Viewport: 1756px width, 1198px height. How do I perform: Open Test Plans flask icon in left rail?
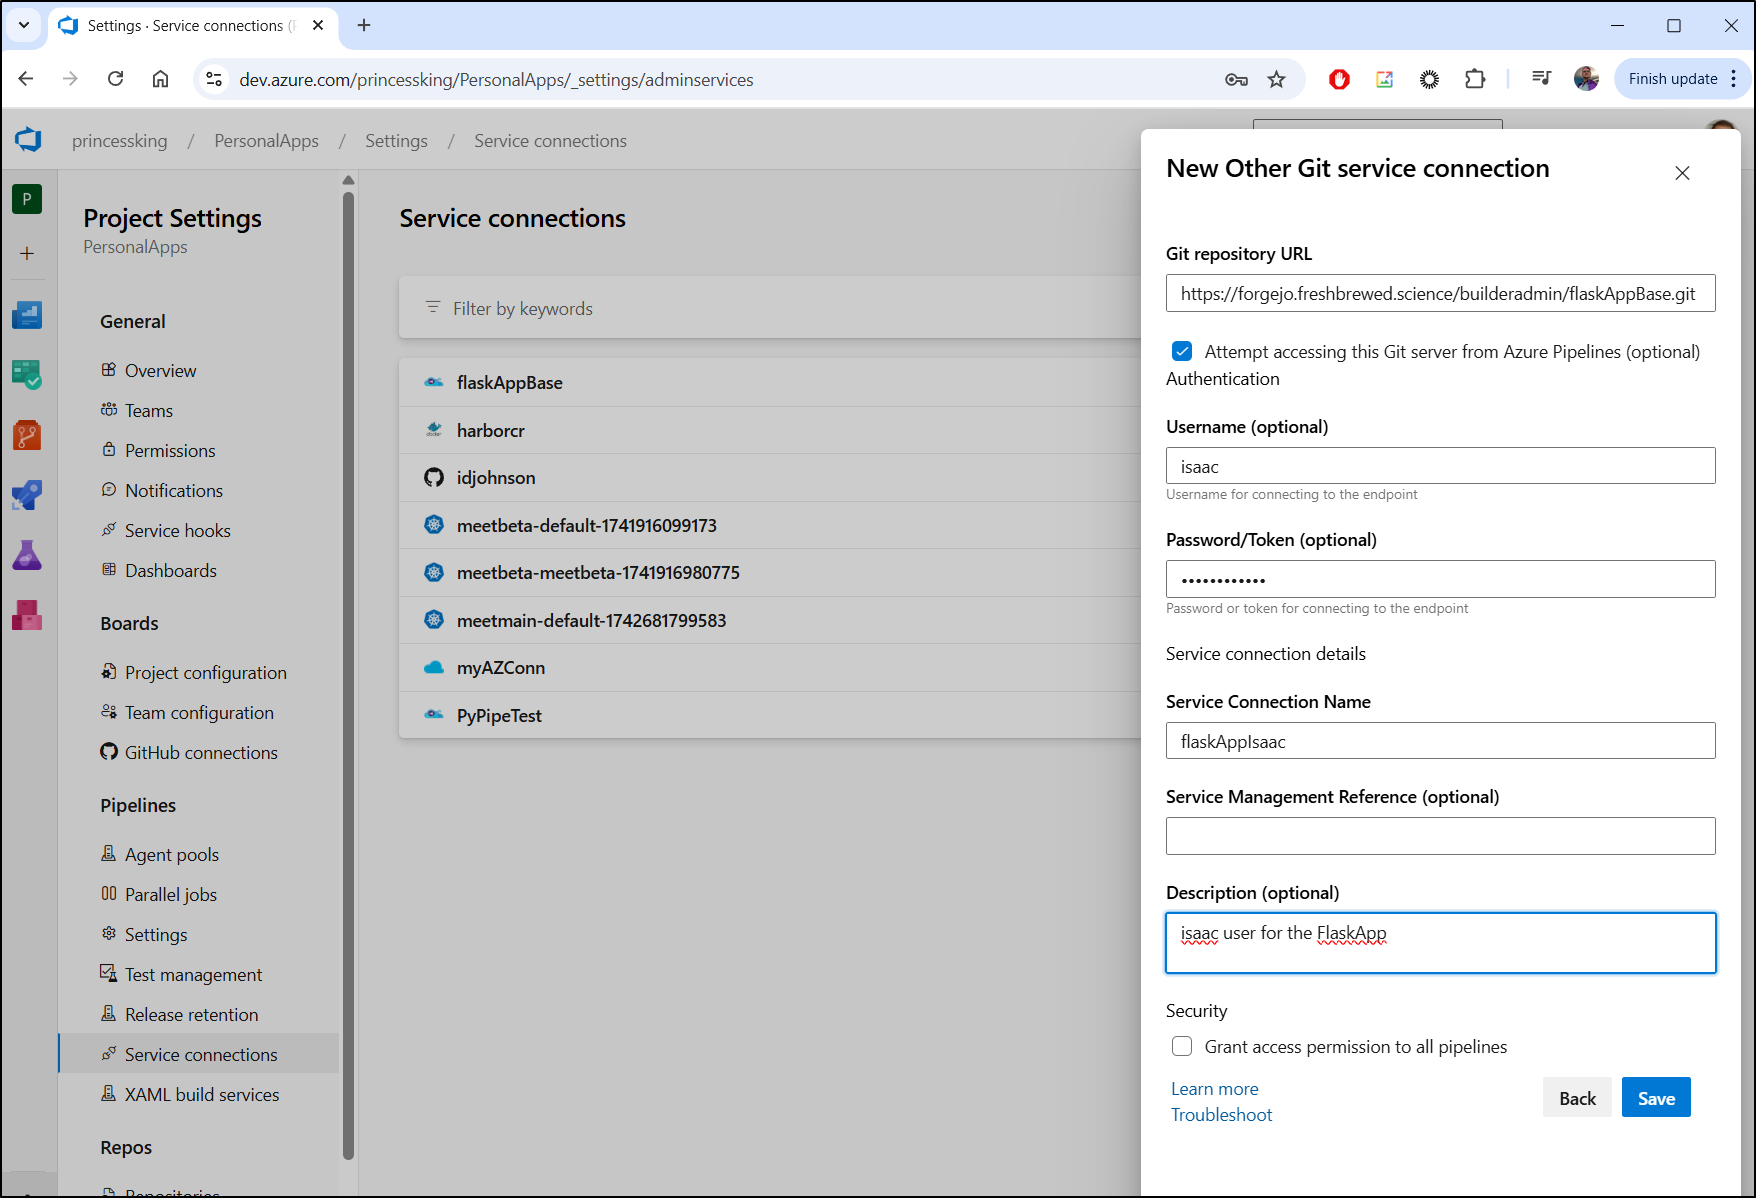click(x=27, y=555)
